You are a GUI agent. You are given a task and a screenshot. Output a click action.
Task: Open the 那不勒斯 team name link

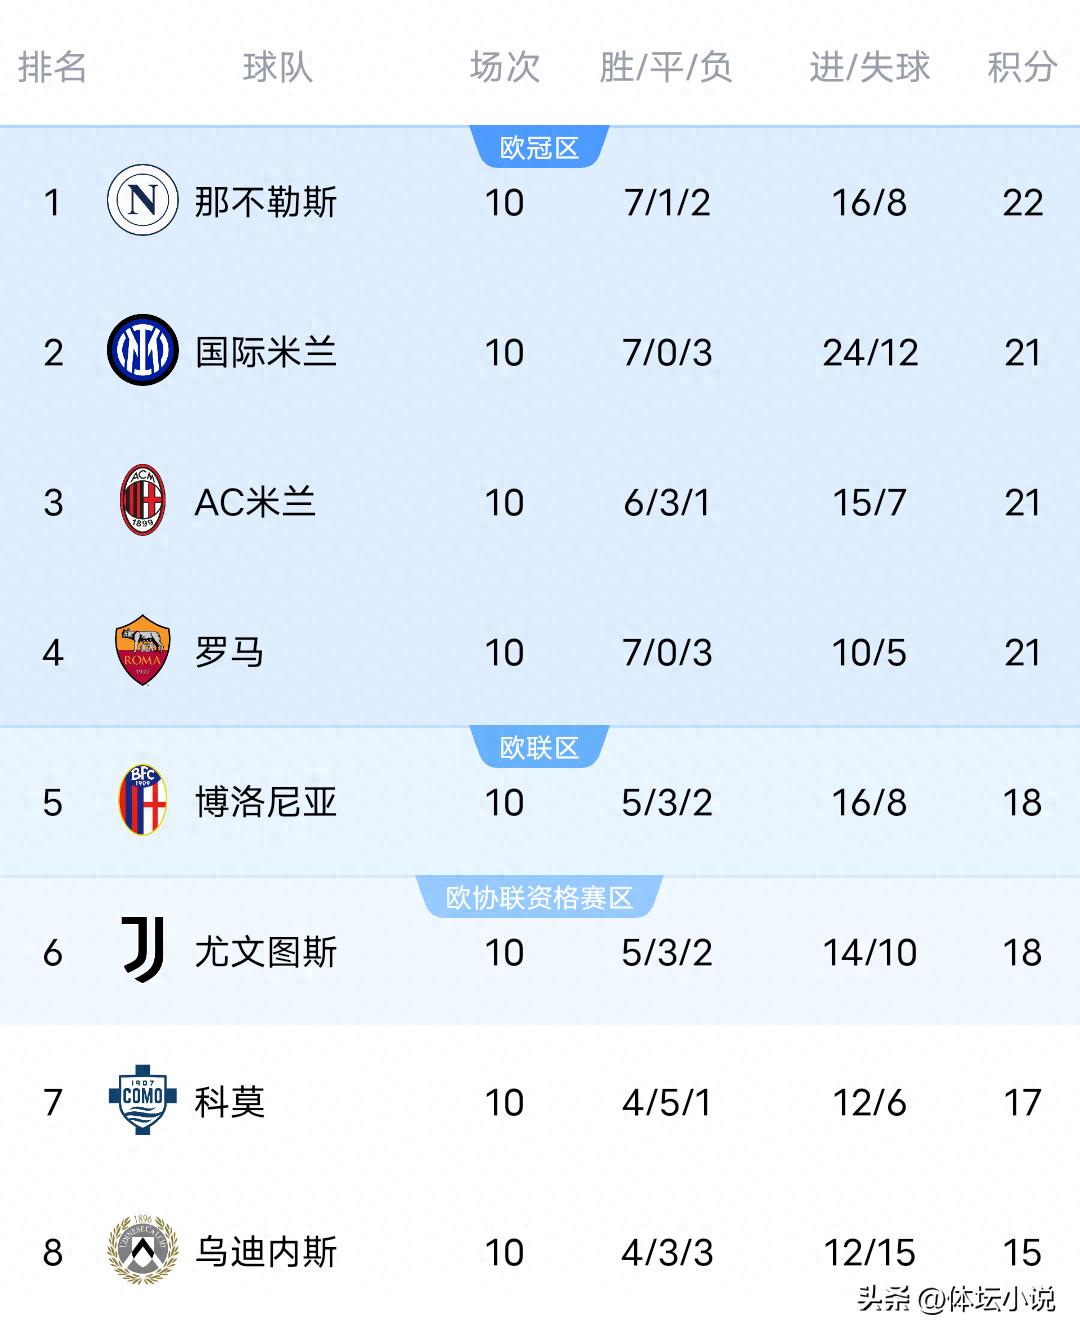(x=266, y=202)
